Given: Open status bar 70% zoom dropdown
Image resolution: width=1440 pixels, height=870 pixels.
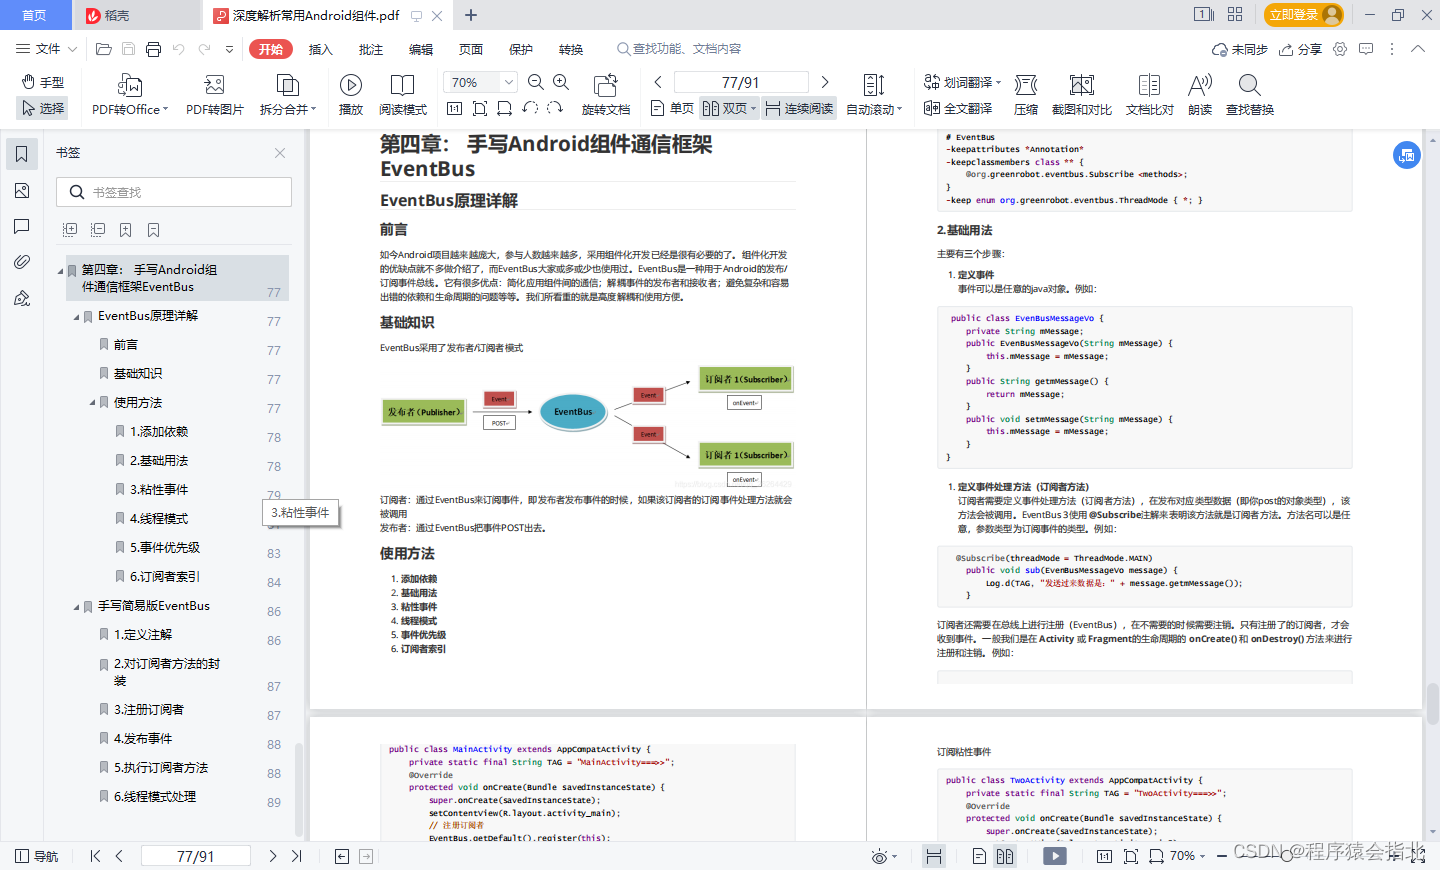Looking at the screenshot, I should [1188, 856].
